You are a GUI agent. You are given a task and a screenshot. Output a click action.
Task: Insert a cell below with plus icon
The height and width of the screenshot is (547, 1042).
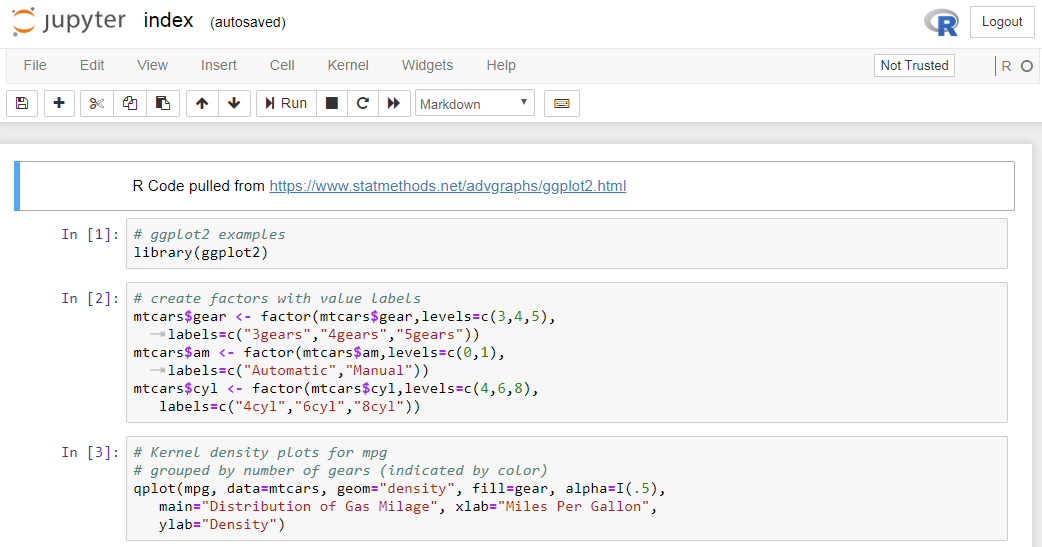coord(59,103)
